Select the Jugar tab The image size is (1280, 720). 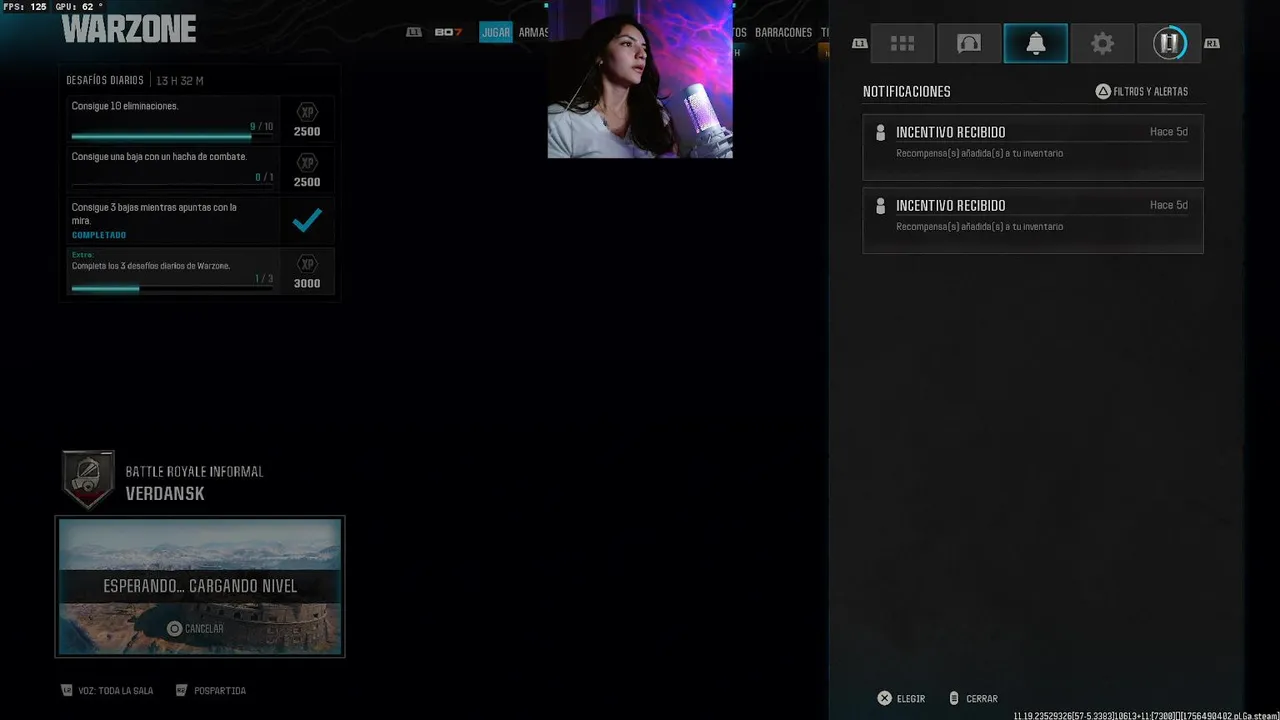click(x=496, y=32)
